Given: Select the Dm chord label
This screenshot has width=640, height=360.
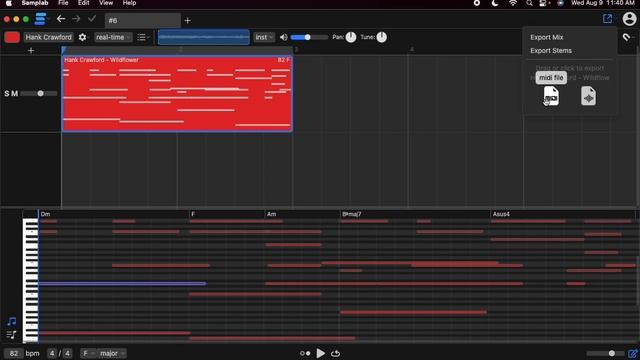Looking at the screenshot, I should pos(45,214).
